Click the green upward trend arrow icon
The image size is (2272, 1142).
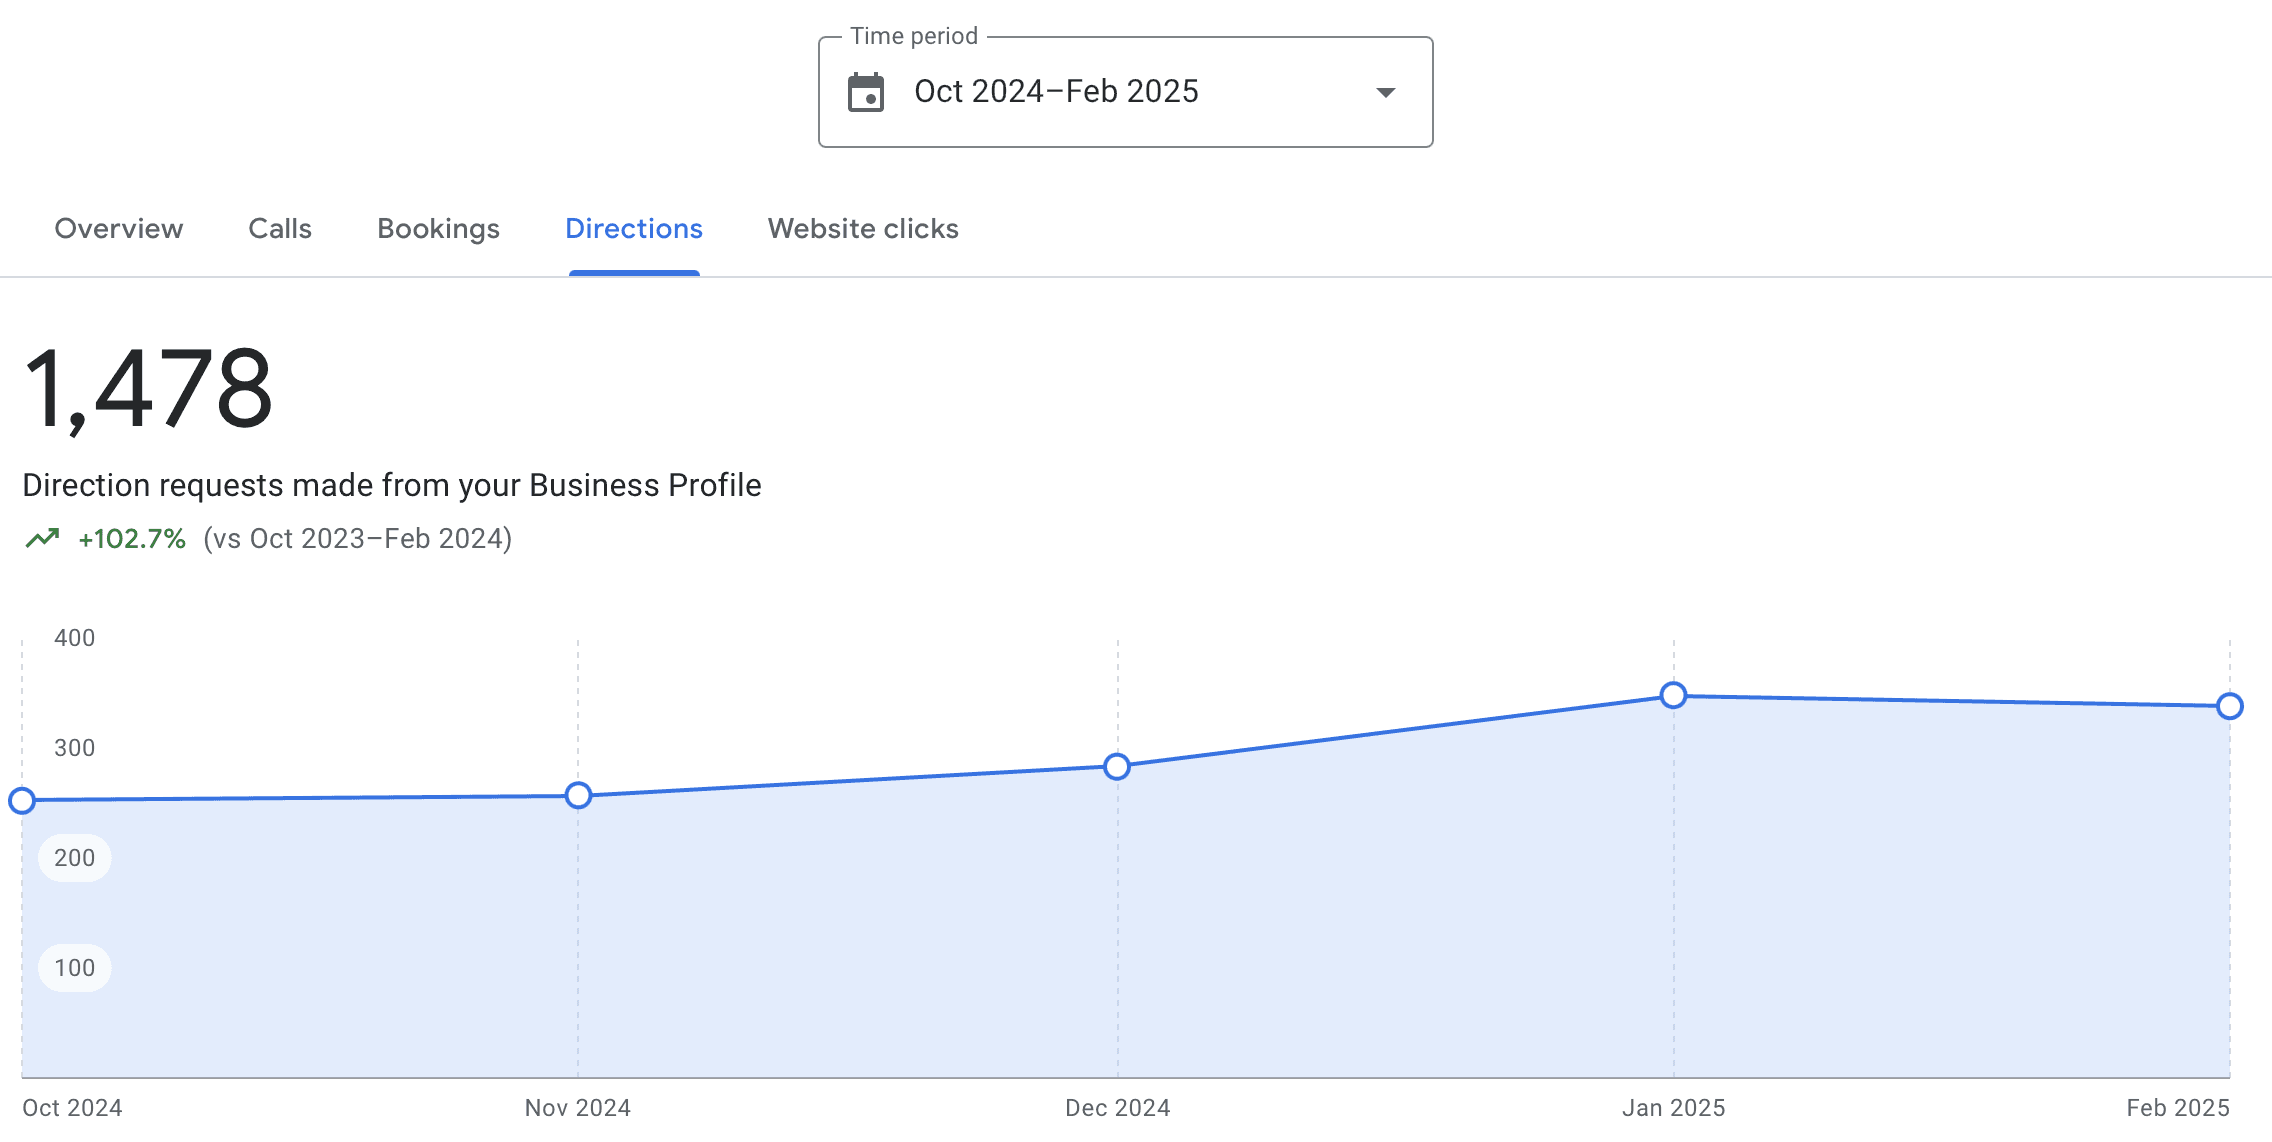pos(43,538)
